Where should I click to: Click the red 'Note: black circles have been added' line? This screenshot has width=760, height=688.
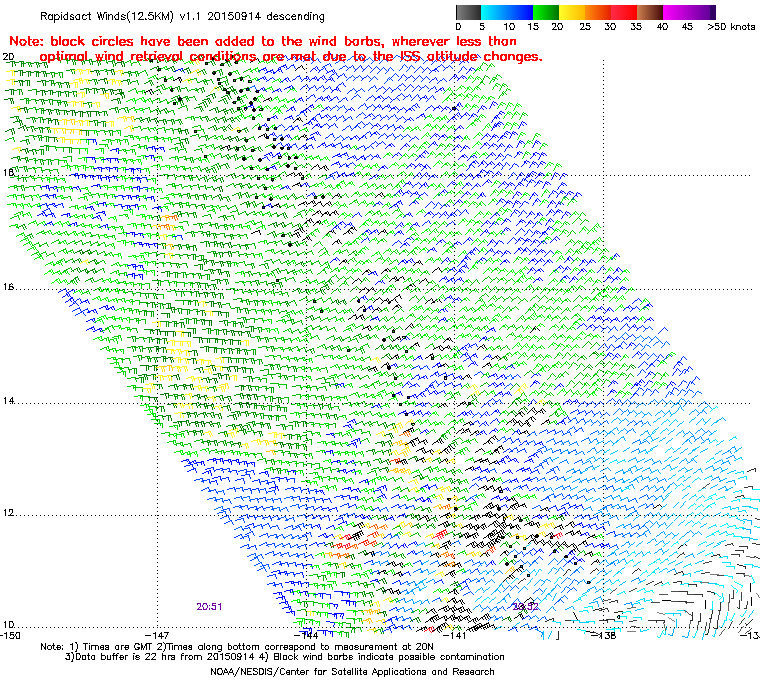(263, 41)
